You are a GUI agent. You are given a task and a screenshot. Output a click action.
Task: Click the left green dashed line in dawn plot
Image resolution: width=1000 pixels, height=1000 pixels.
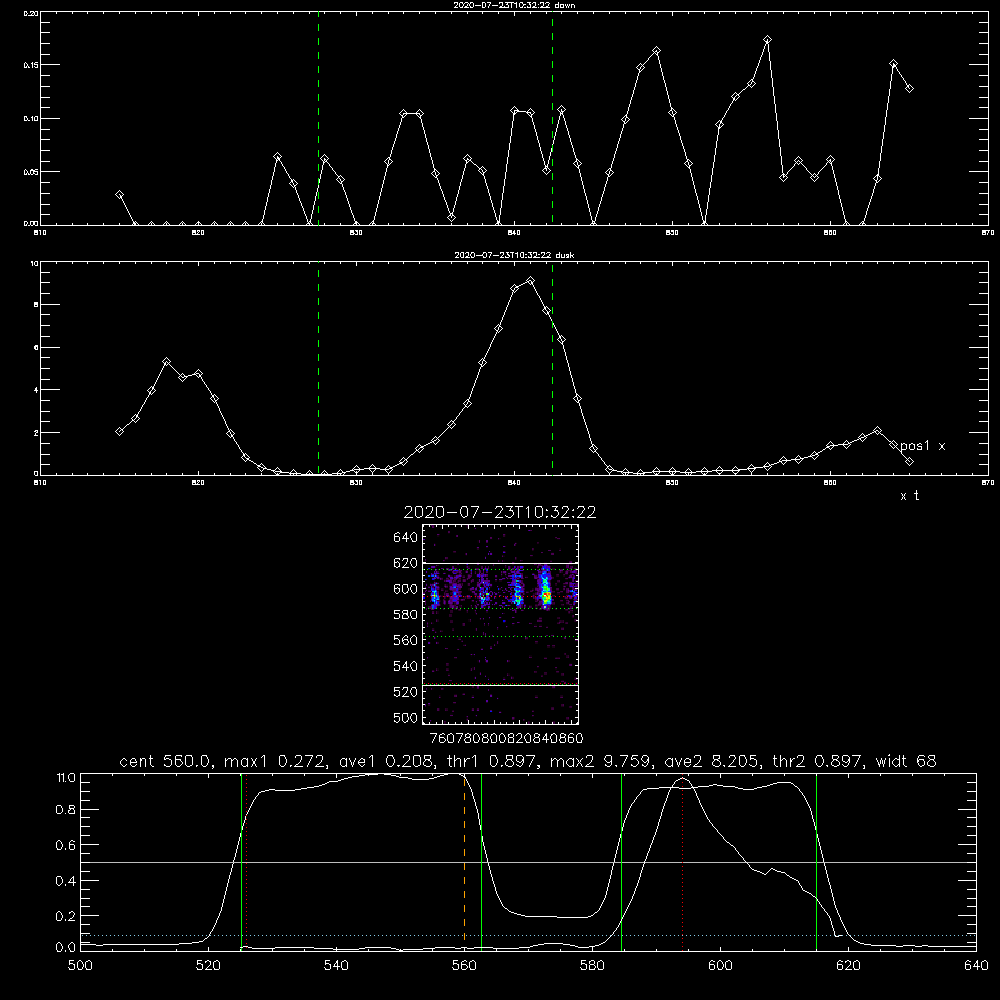point(318,118)
